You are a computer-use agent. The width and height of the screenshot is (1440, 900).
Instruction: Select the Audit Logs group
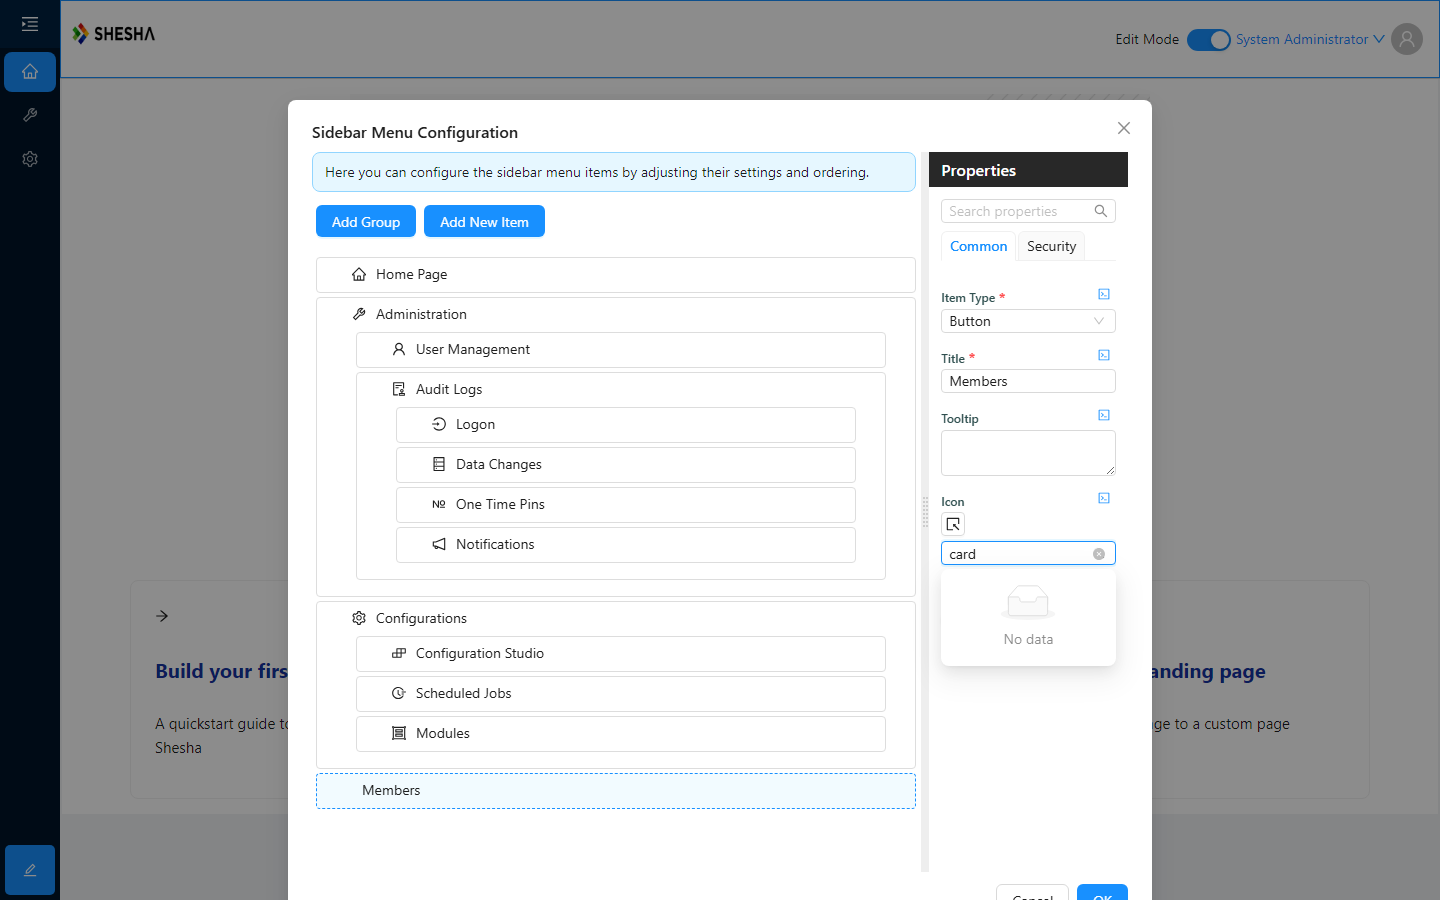pos(621,389)
